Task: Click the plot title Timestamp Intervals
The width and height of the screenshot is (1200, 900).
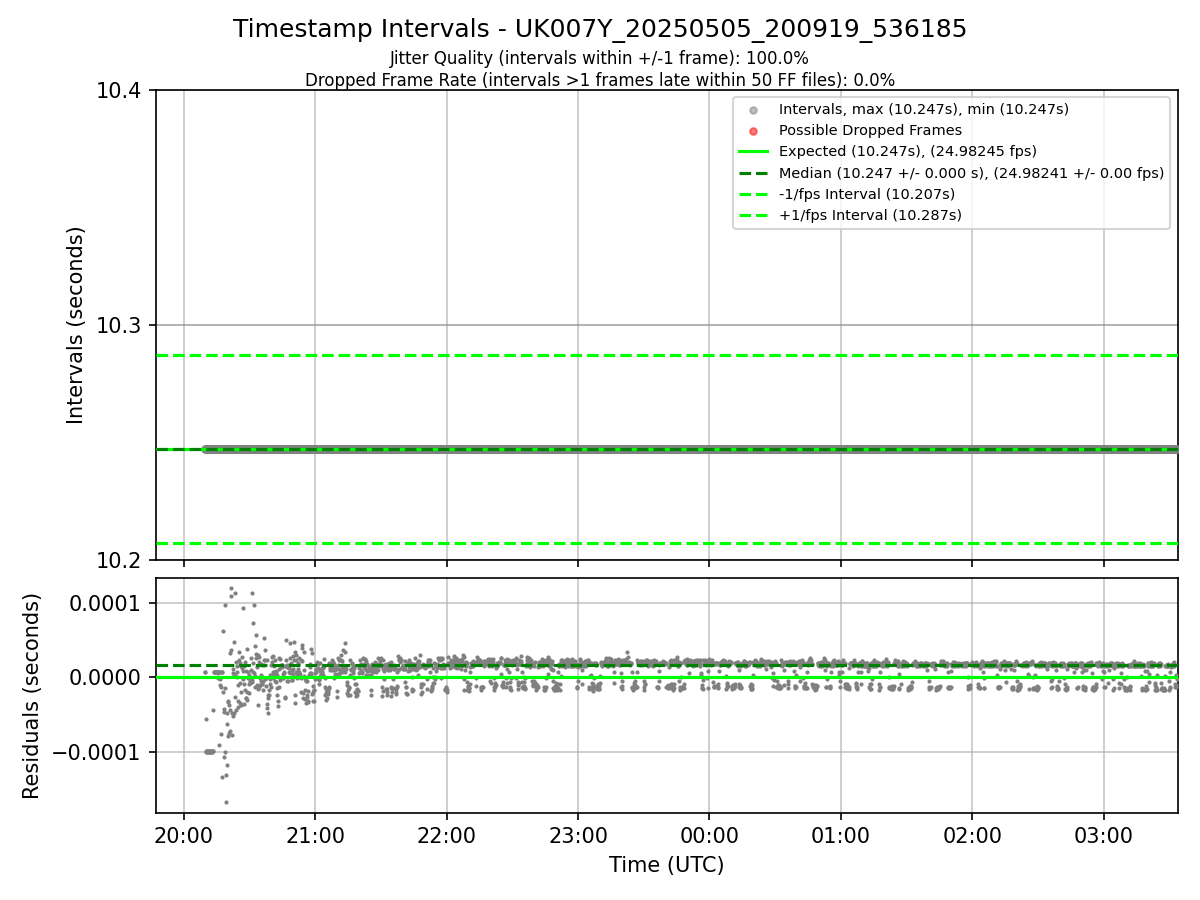Action: click(600, 29)
